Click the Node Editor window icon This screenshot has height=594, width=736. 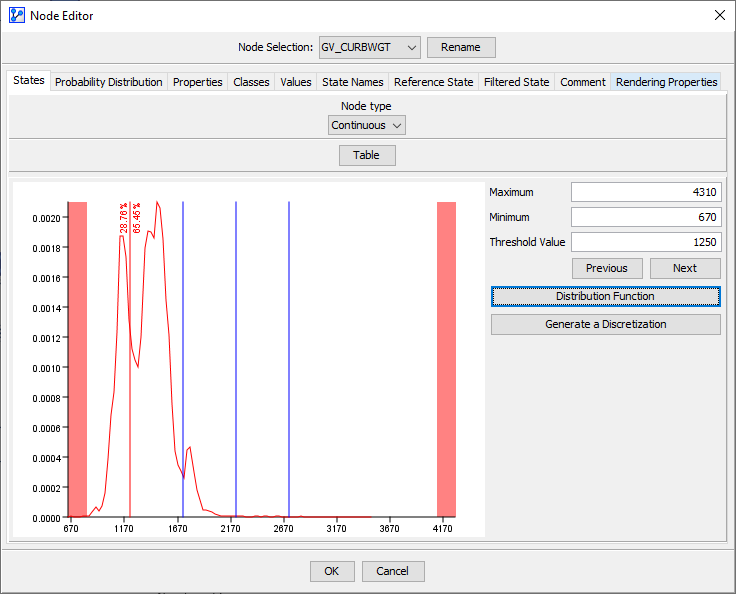(x=17, y=14)
